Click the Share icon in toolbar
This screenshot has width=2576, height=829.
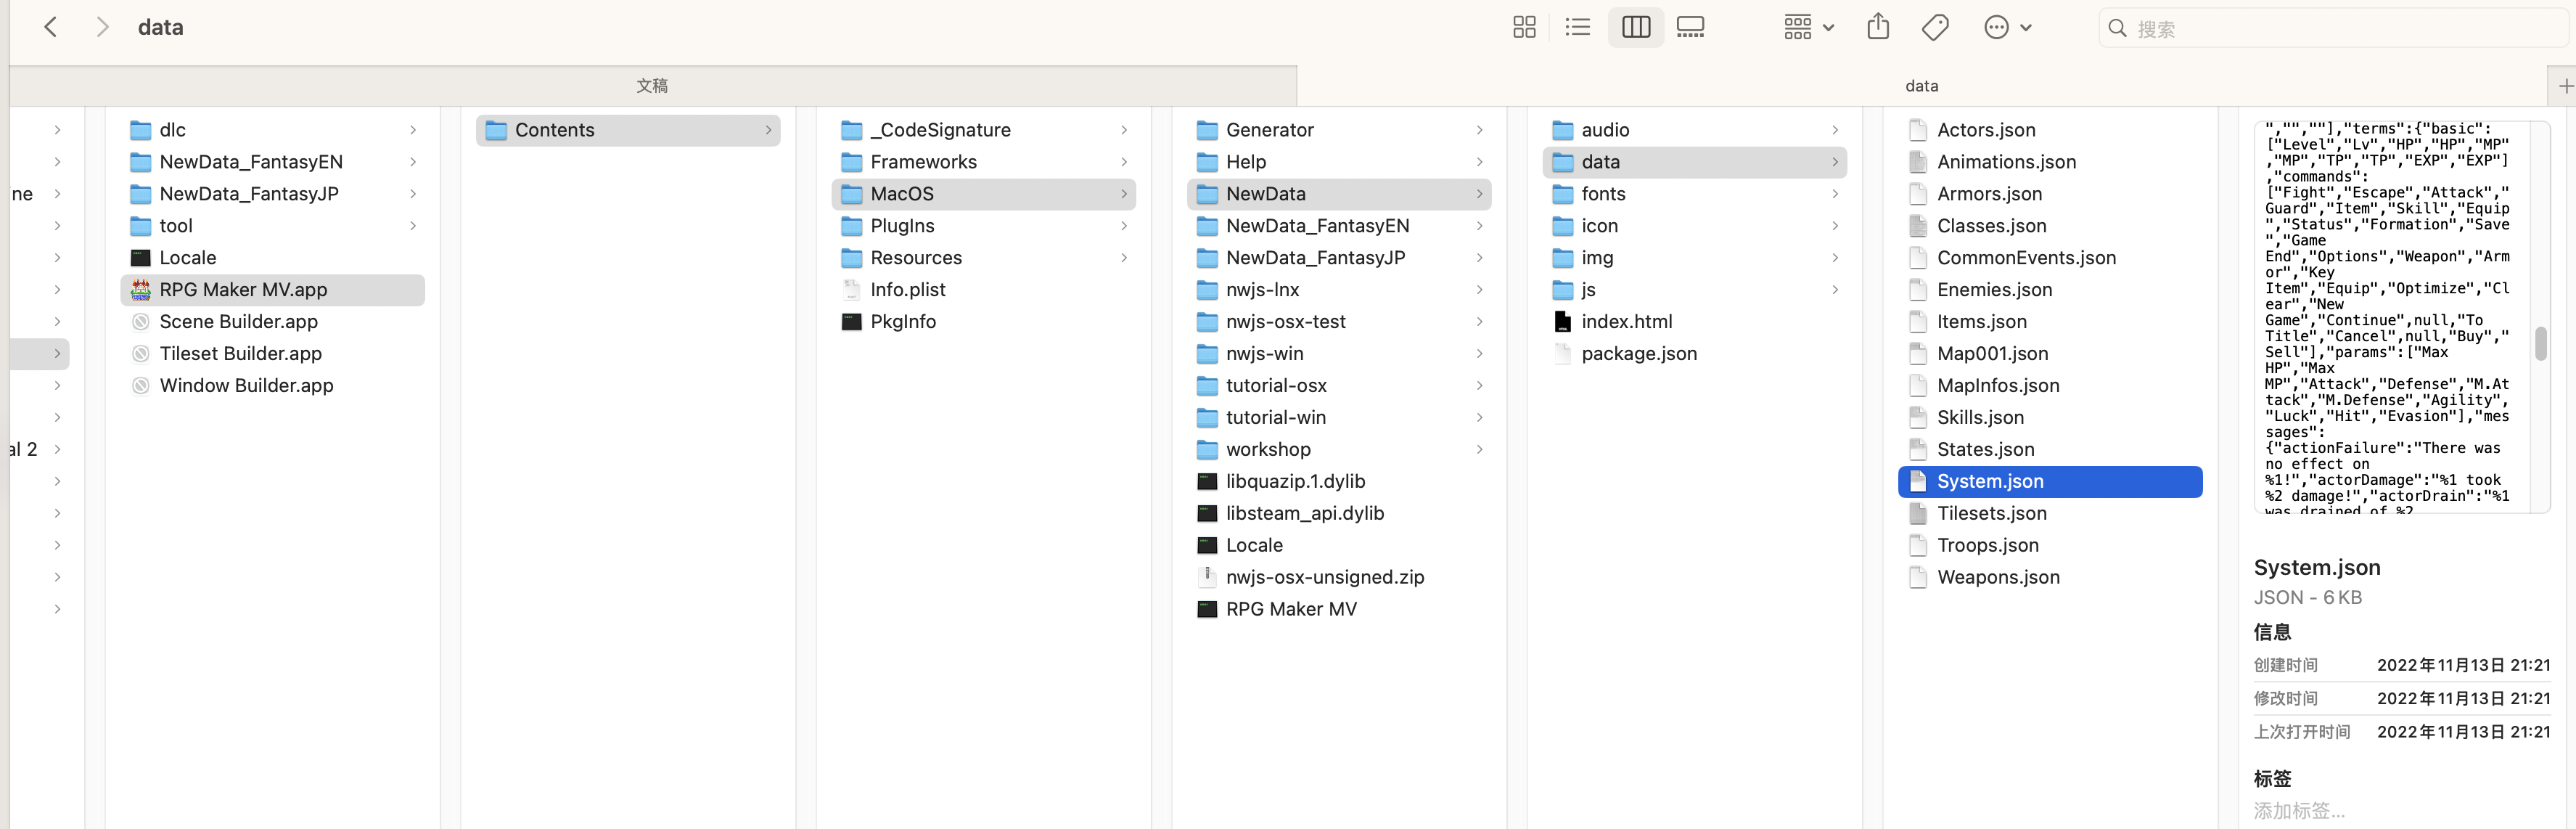1878,27
